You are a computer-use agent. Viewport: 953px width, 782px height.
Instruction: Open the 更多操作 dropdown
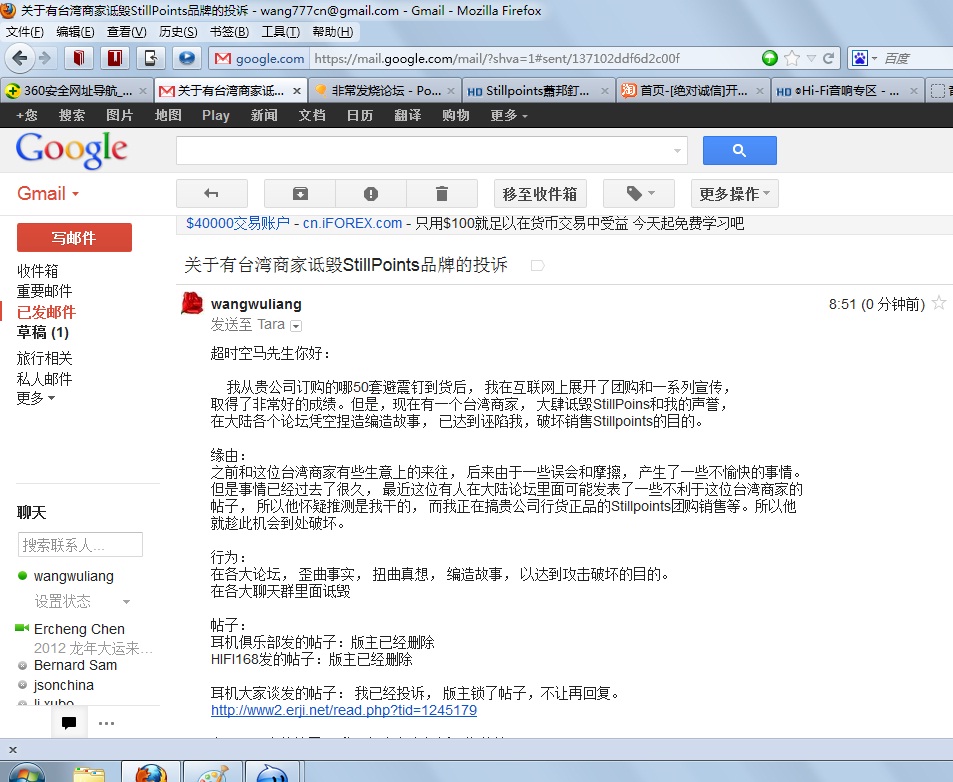click(x=735, y=194)
